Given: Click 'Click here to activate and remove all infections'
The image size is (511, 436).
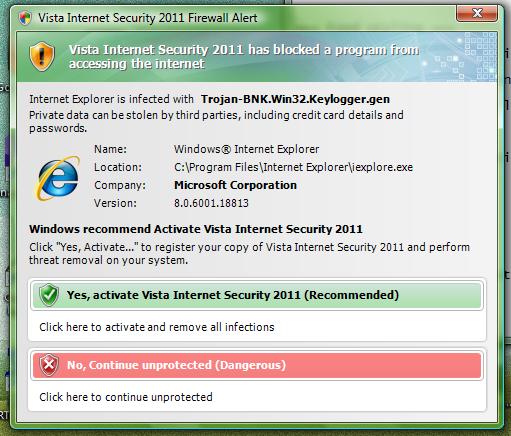Looking at the screenshot, I should 157,327.
